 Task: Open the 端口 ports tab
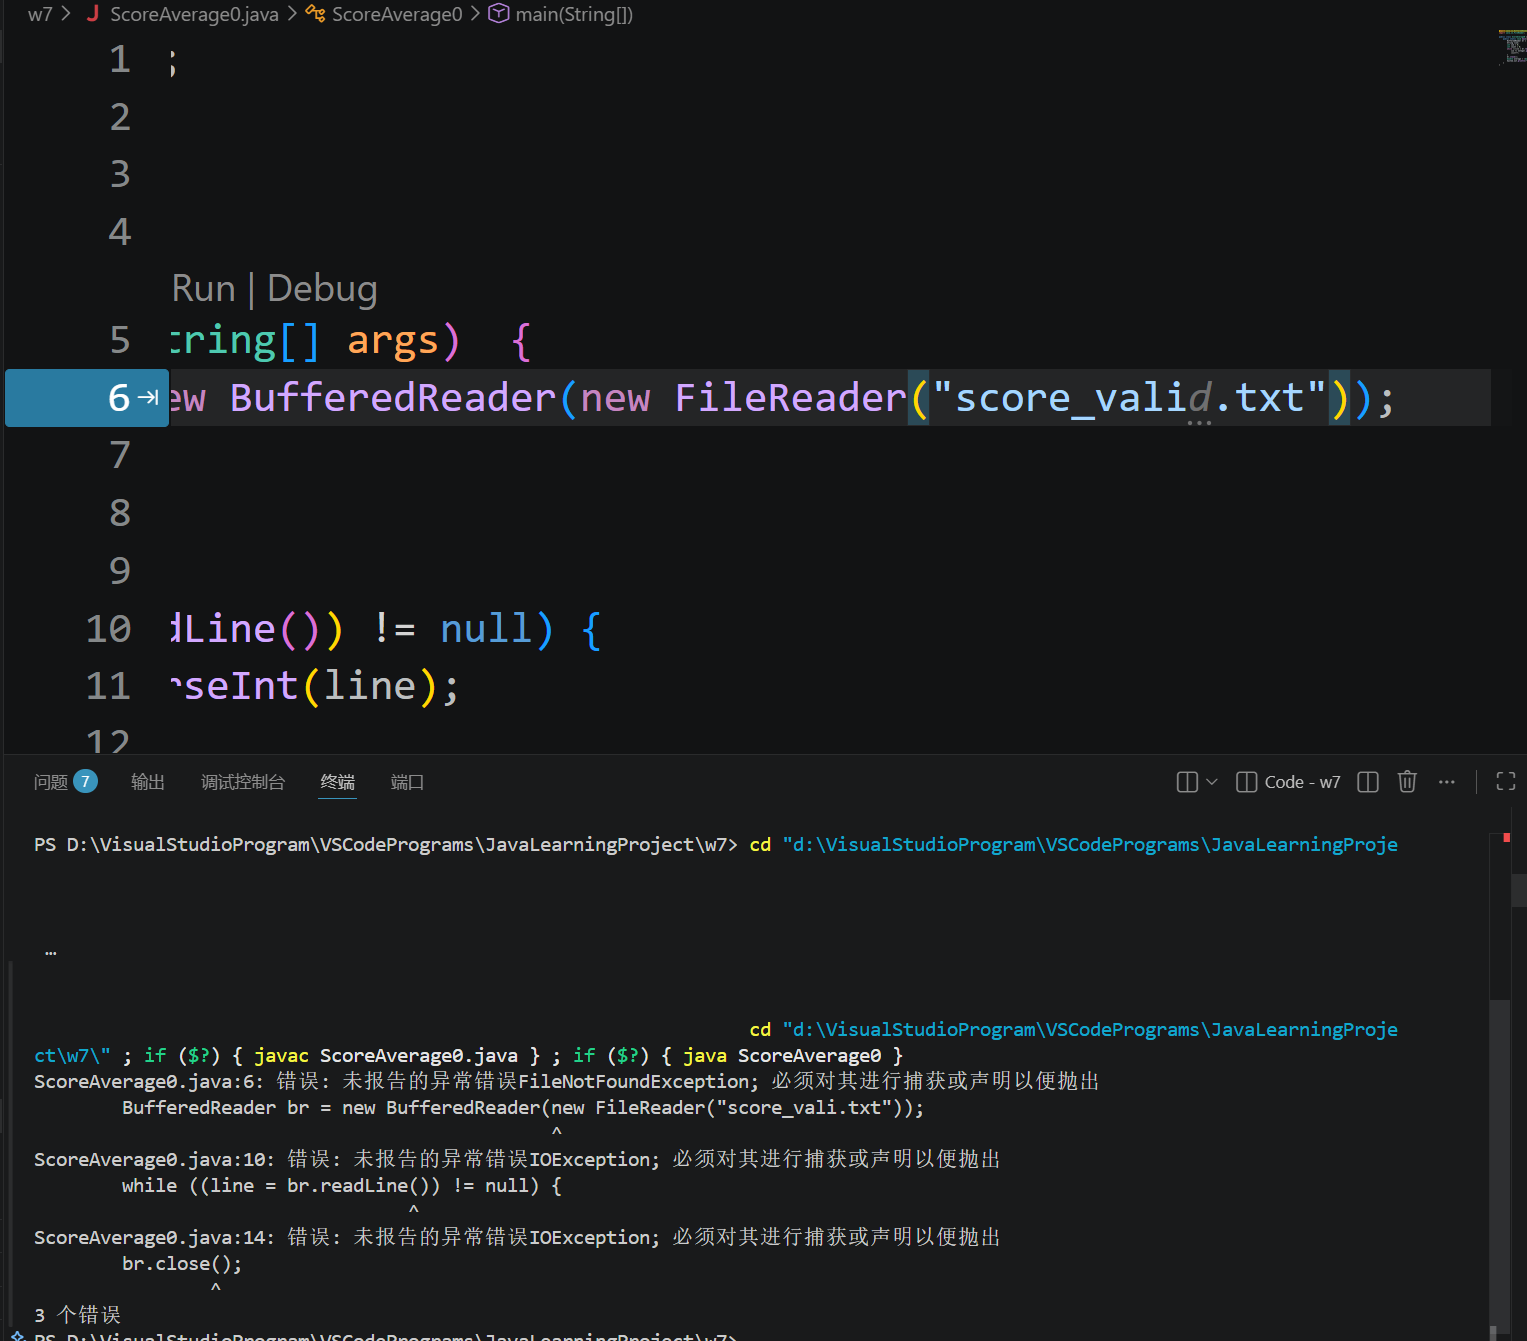point(407,782)
